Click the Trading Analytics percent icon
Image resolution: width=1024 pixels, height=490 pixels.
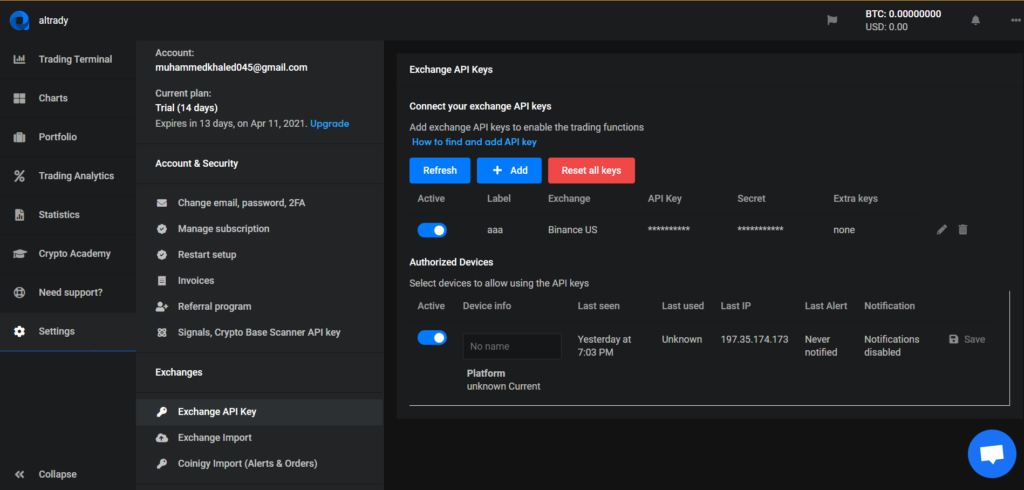pos(19,176)
